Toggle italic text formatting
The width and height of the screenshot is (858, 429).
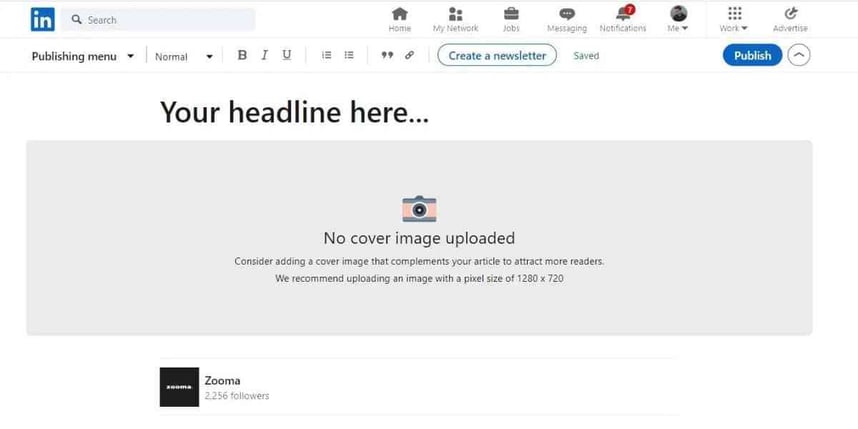pos(264,56)
